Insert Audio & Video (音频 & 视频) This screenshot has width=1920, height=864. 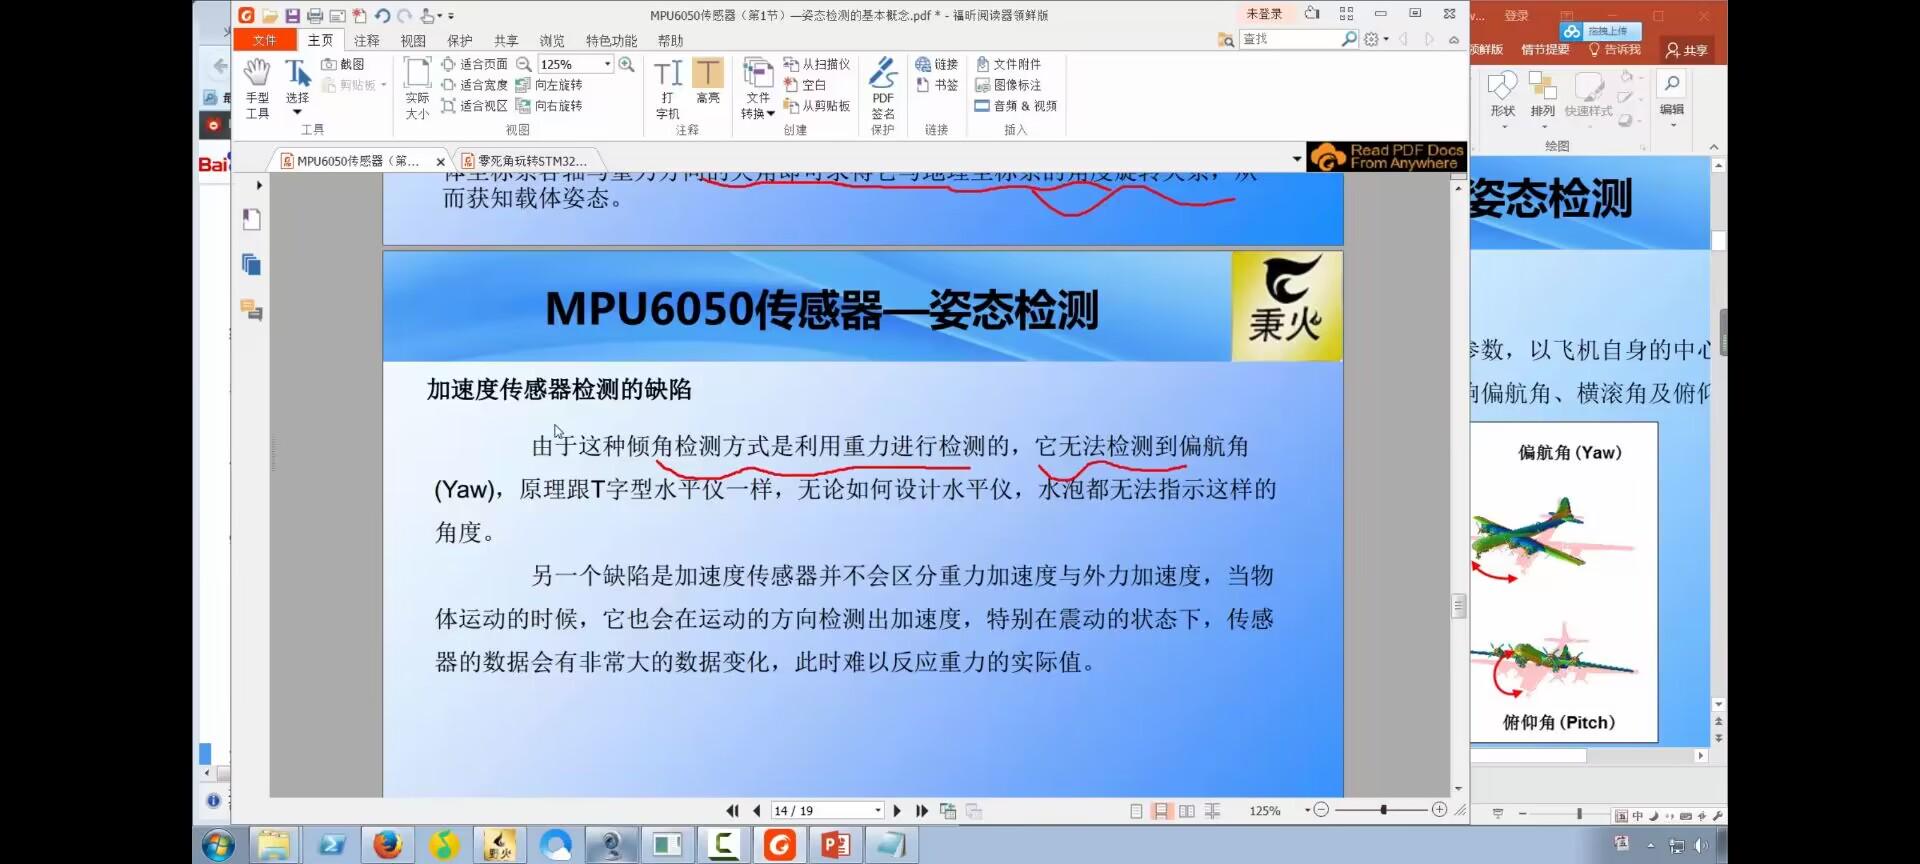(1016, 106)
